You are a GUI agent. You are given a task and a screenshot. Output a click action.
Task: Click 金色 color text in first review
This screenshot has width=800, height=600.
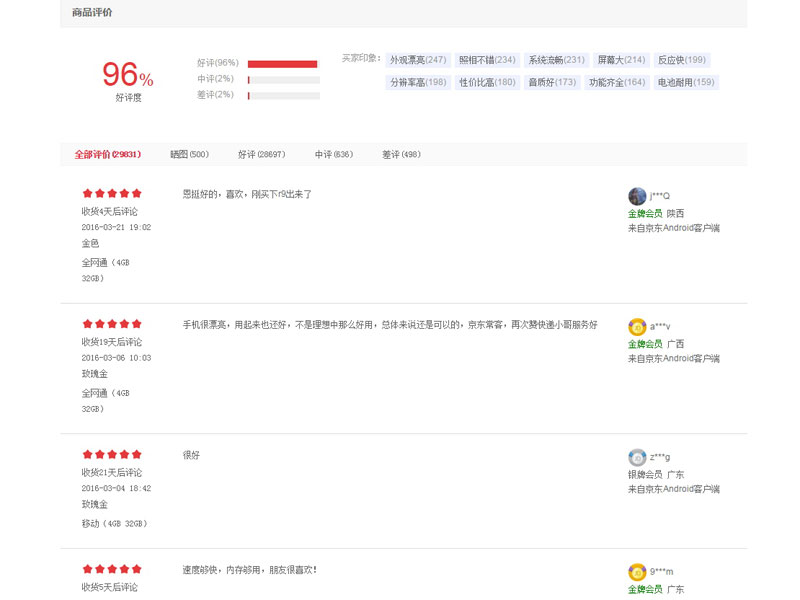90,244
